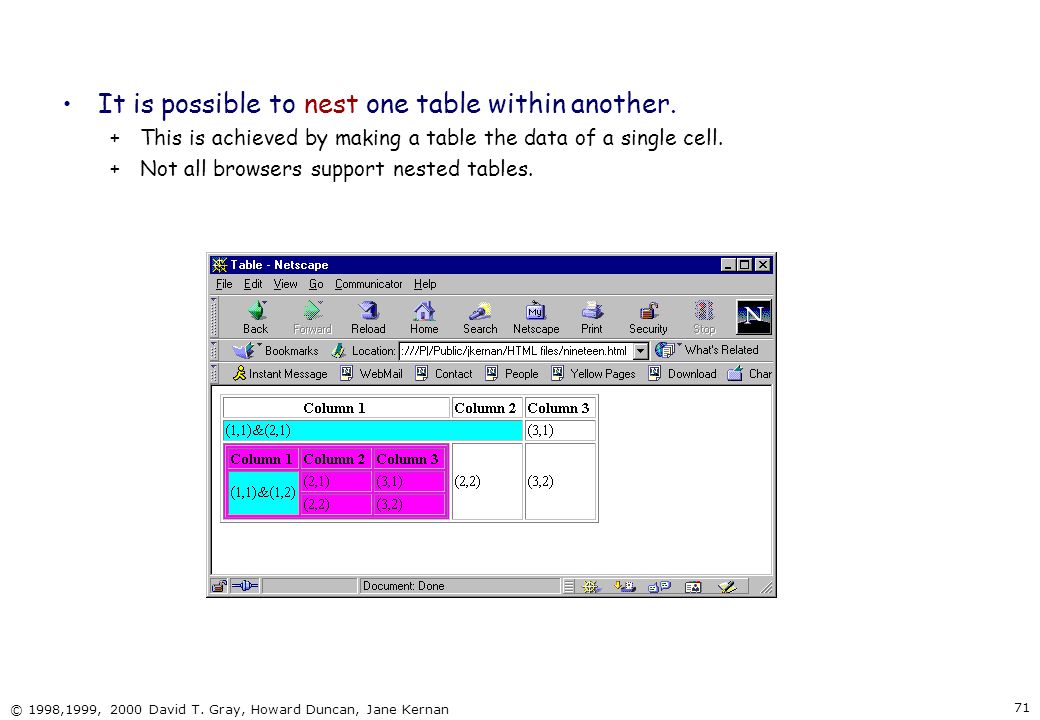Click the Stop traffic-light icon
This screenshot has height=720, width=1040.
[704, 310]
